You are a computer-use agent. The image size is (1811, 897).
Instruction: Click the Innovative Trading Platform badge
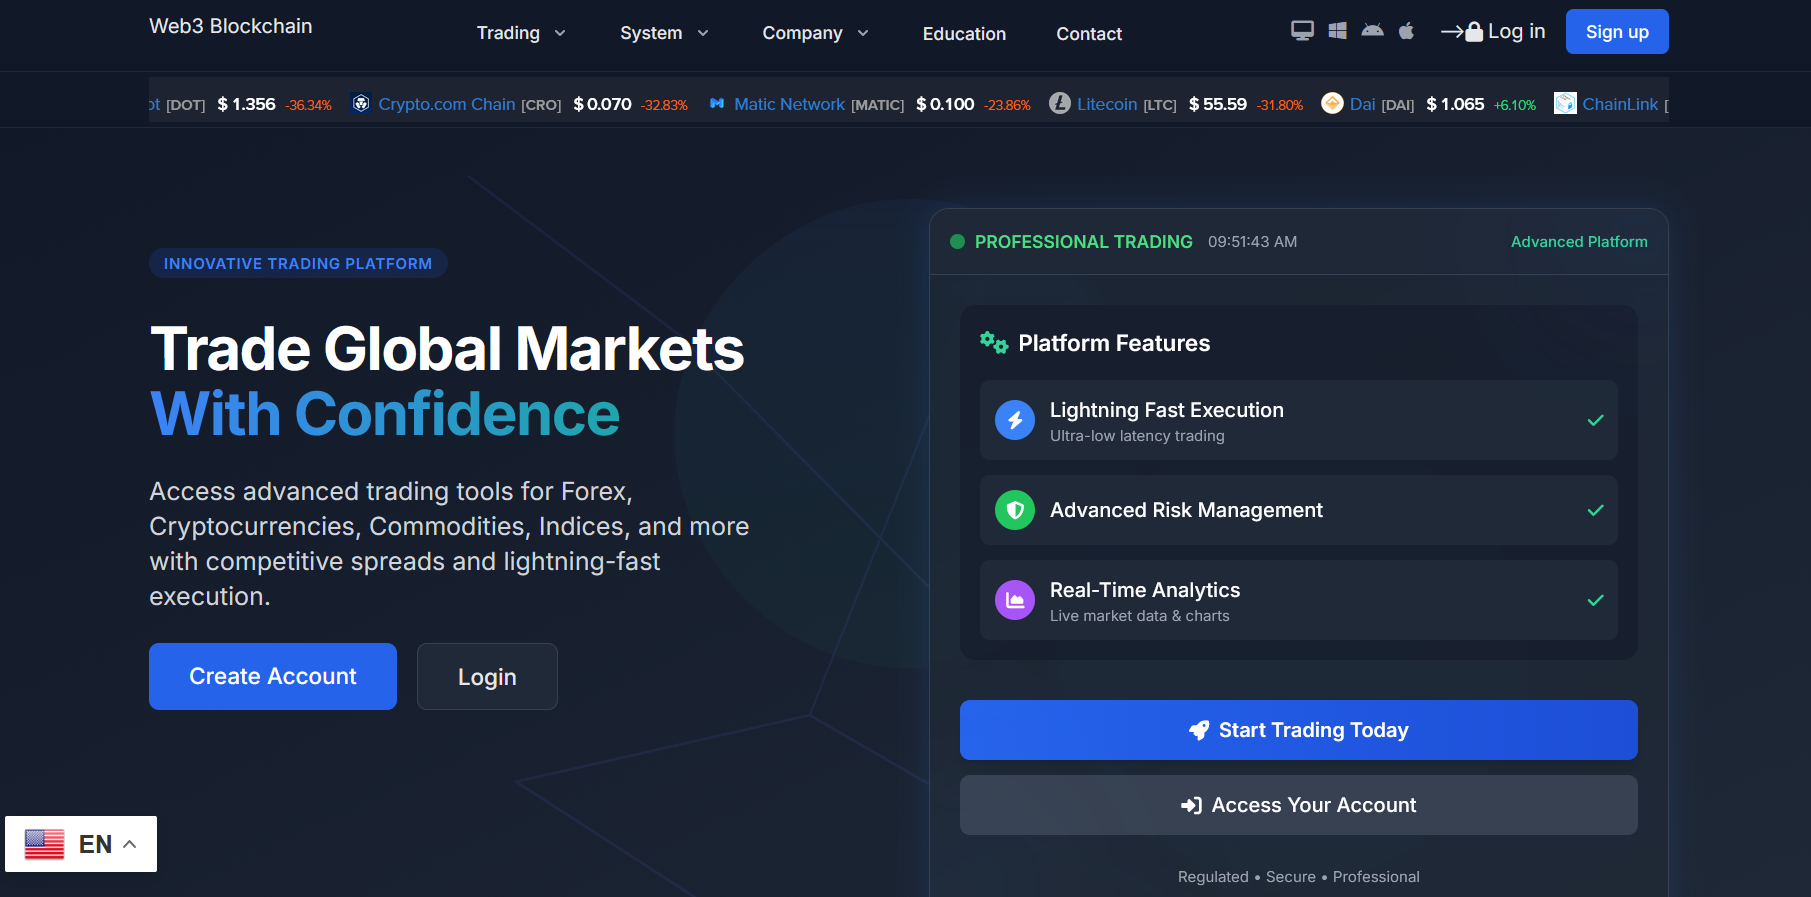298,264
